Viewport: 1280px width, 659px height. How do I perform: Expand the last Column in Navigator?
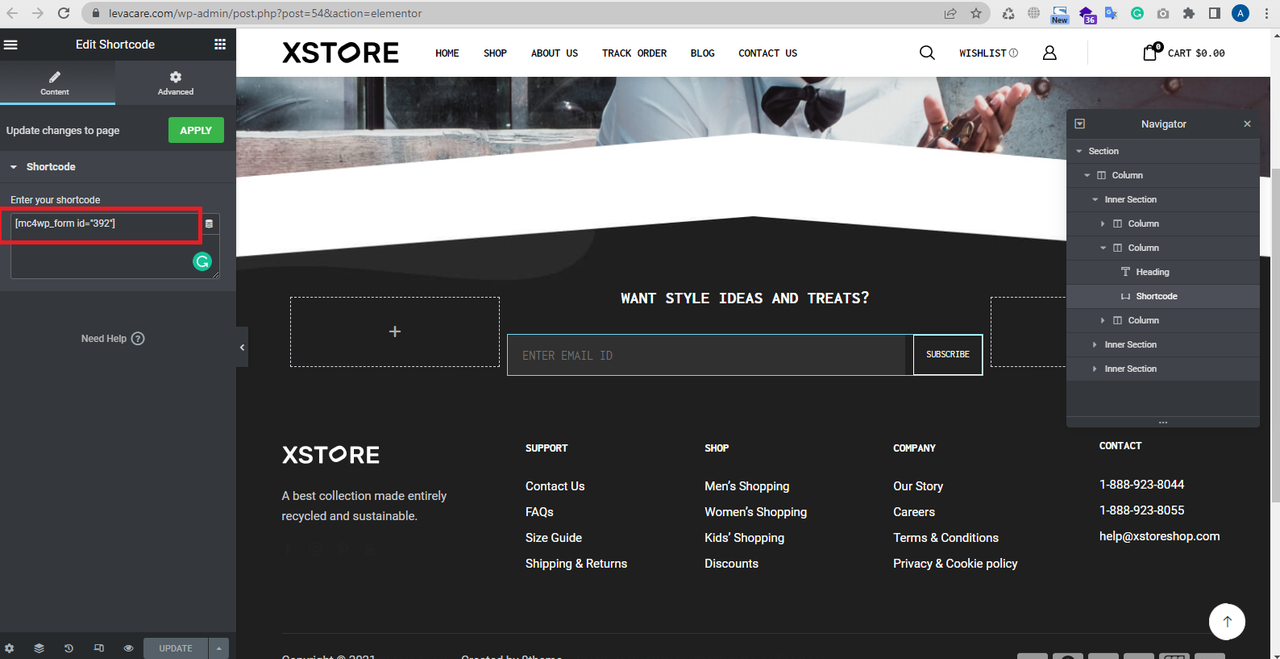tap(1103, 321)
